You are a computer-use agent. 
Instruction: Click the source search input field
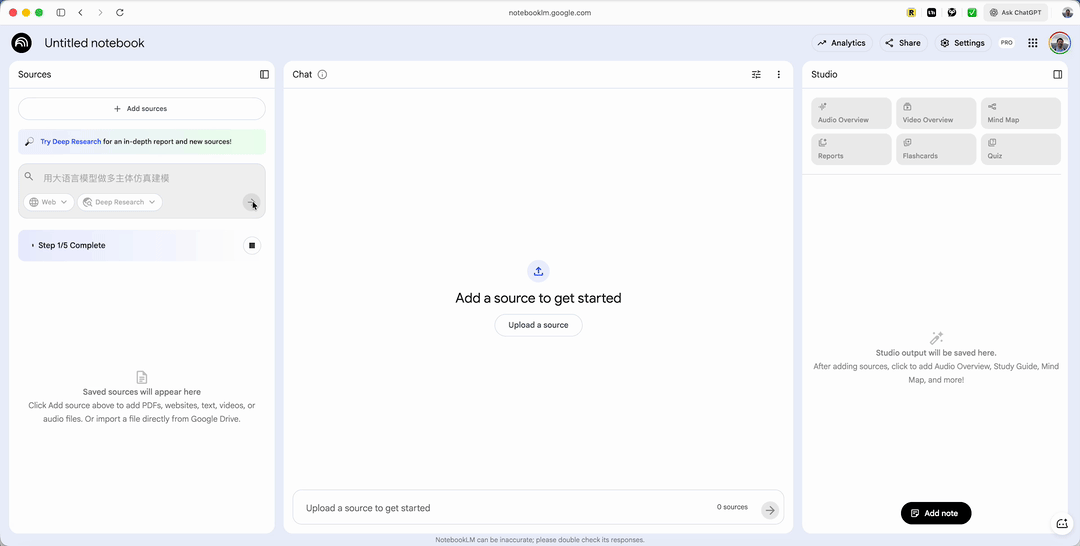tap(140, 178)
